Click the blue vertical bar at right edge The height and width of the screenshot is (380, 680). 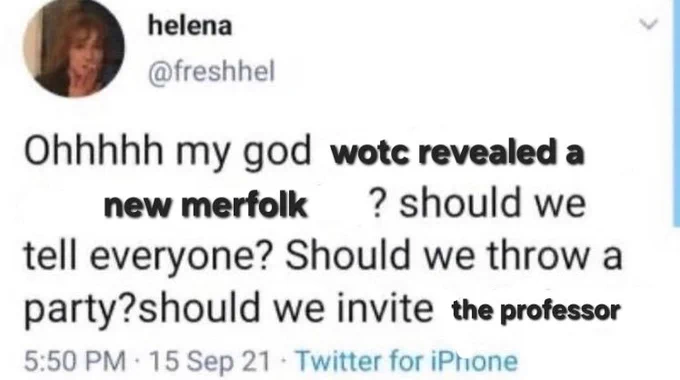tap(676, 113)
